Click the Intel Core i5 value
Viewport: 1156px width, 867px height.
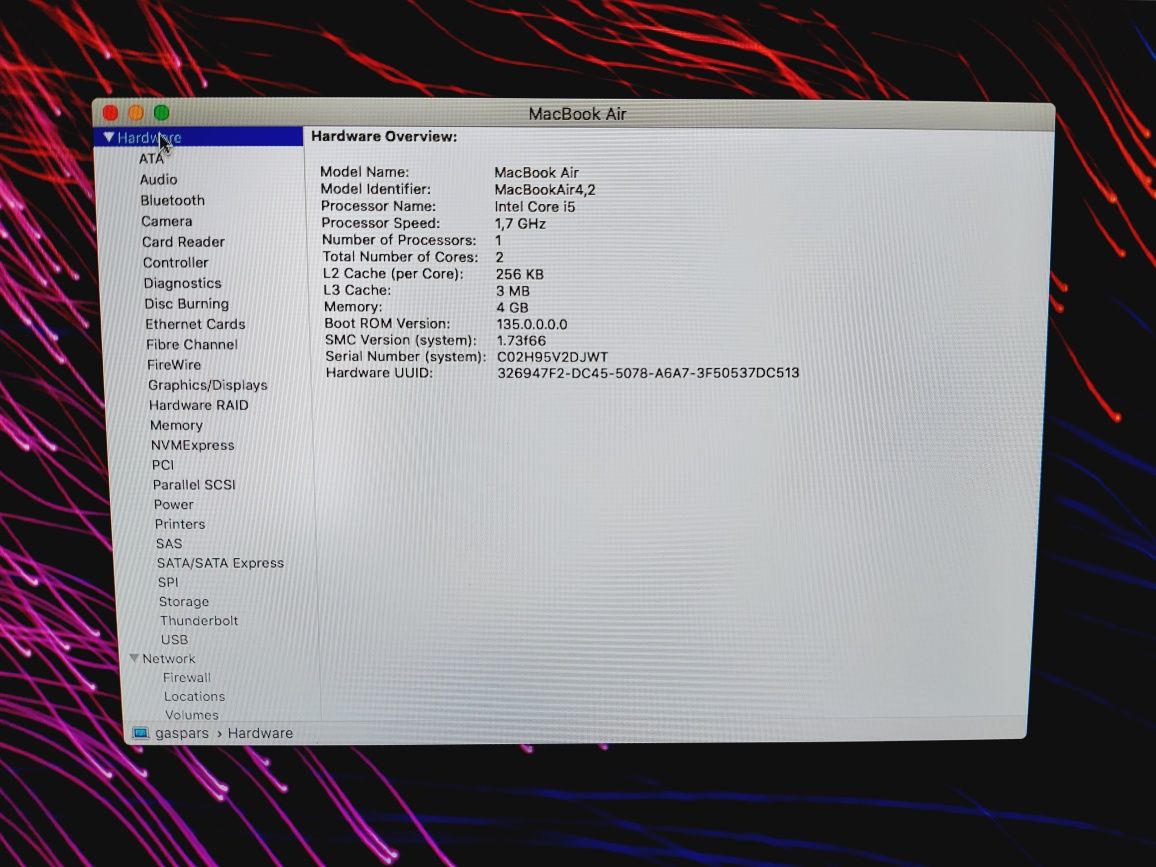[535, 206]
